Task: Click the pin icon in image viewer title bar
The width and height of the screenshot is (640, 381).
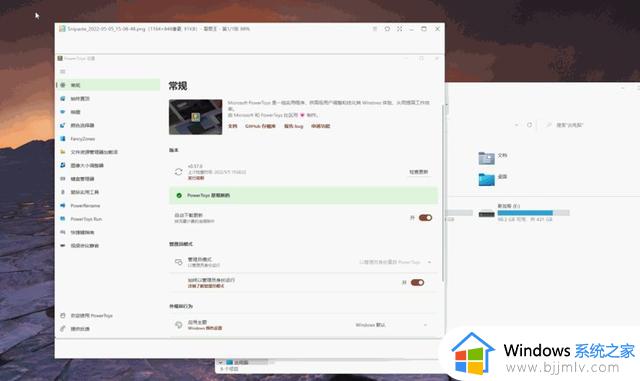Action: 387,29
